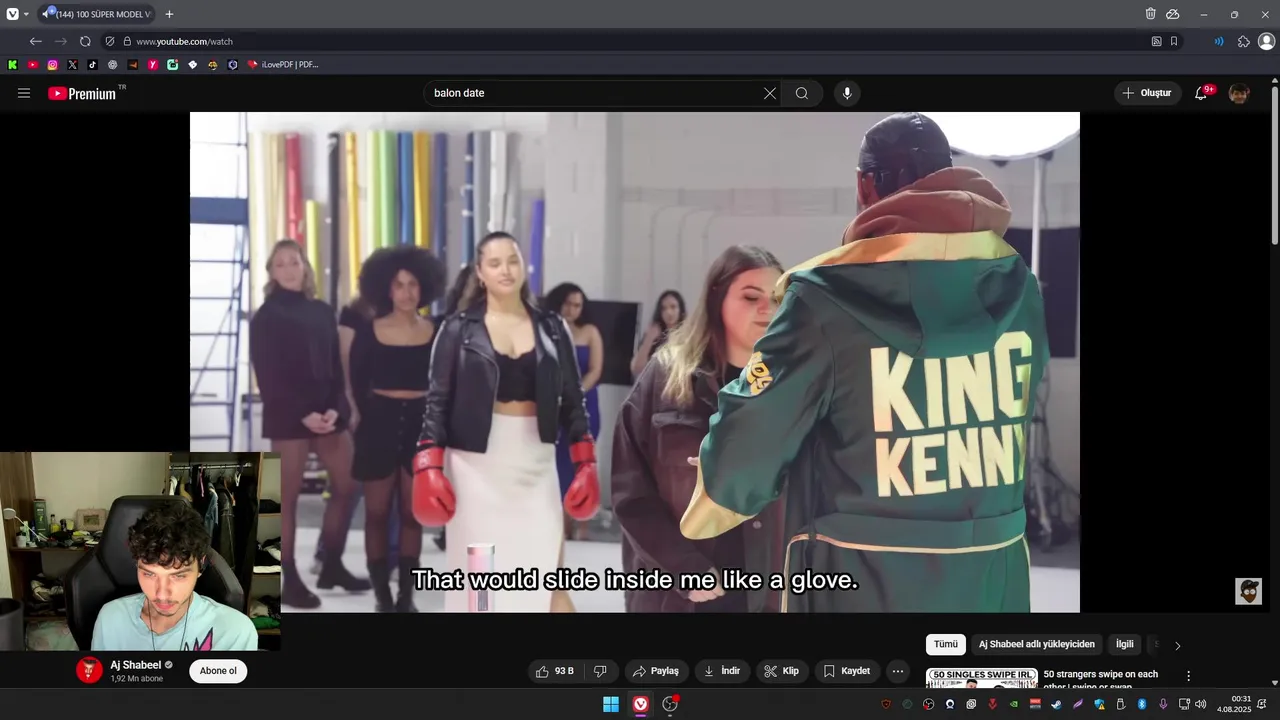Open the Aj Shabeel channel name

(x=135, y=665)
